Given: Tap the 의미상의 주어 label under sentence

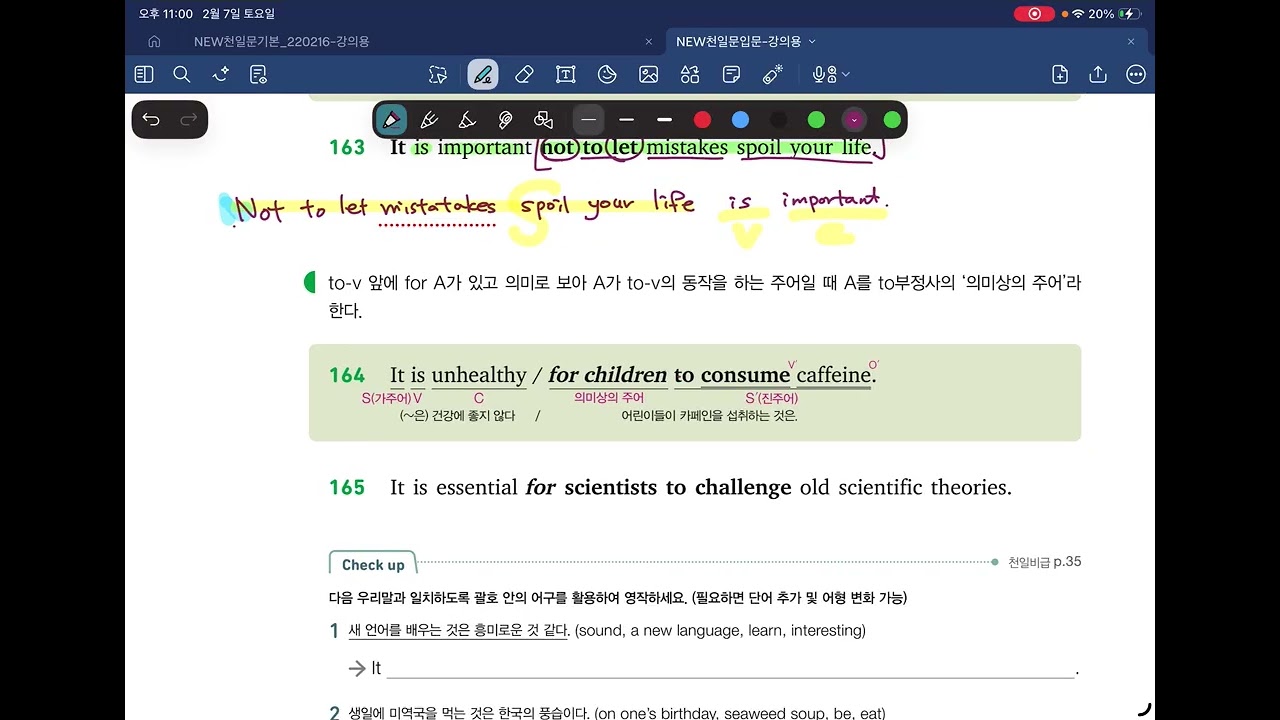Looking at the screenshot, I should click(609, 398).
